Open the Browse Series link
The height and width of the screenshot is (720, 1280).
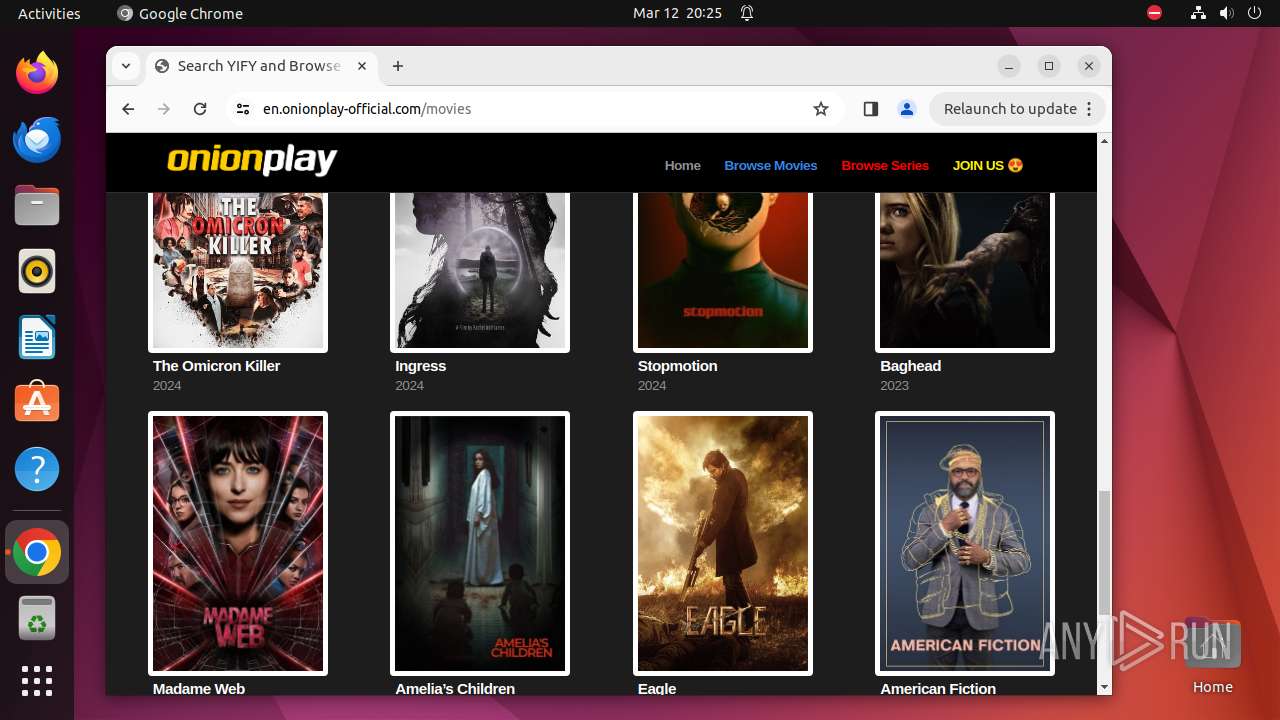[x=885, y=165]
